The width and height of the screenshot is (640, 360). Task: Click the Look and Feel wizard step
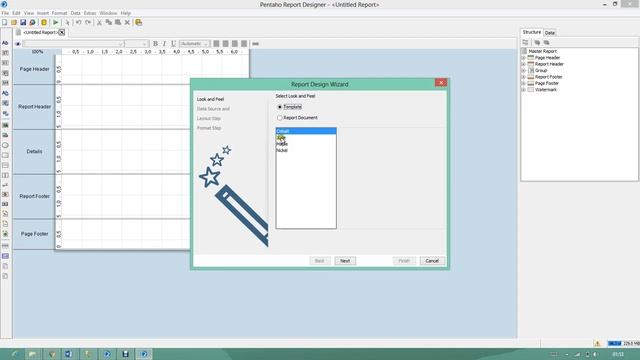point(211,99)
